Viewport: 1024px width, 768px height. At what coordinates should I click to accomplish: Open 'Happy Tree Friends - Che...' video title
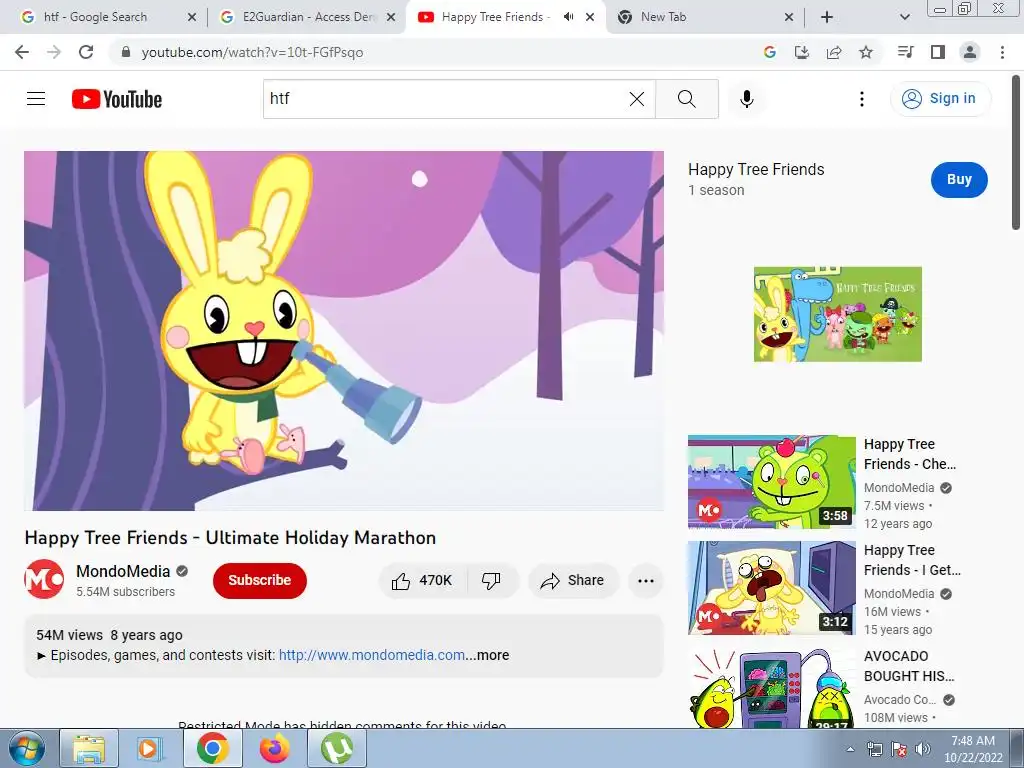[x=910, y=454]
